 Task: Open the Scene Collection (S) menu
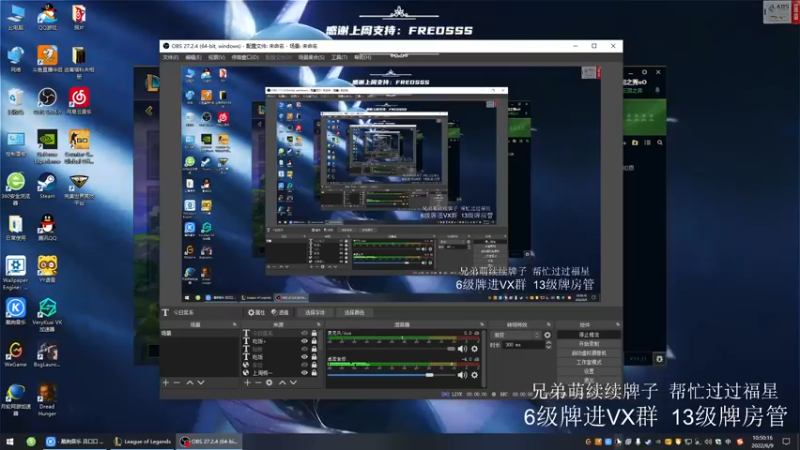click(311, 57)
